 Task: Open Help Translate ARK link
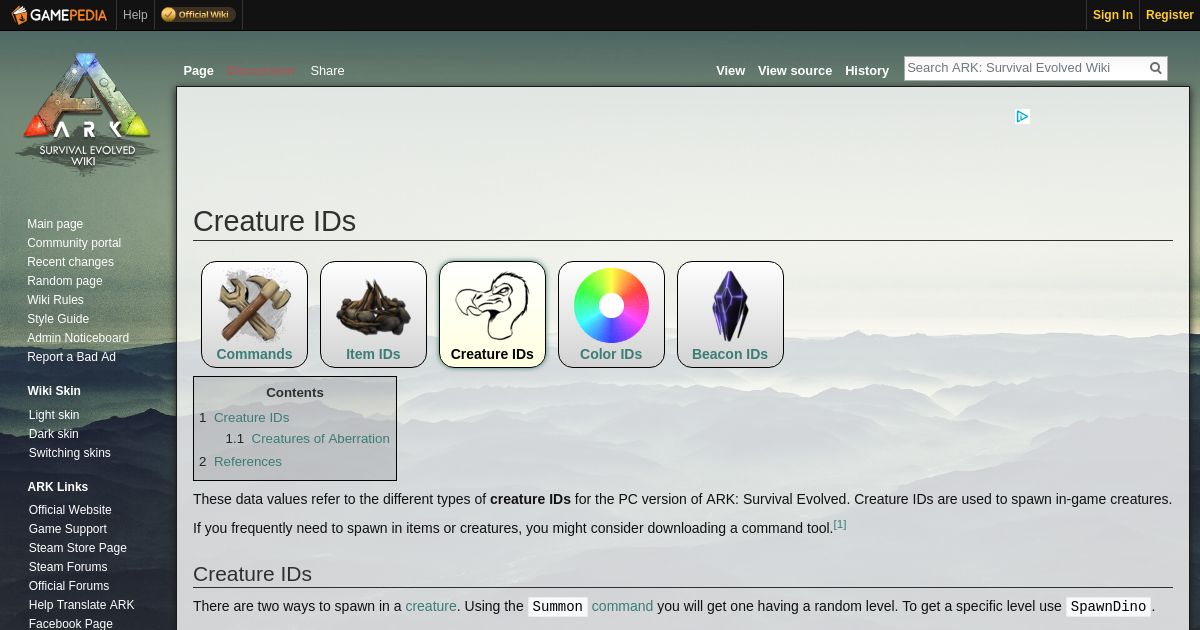pyautogui.click(x=81, y=605)
